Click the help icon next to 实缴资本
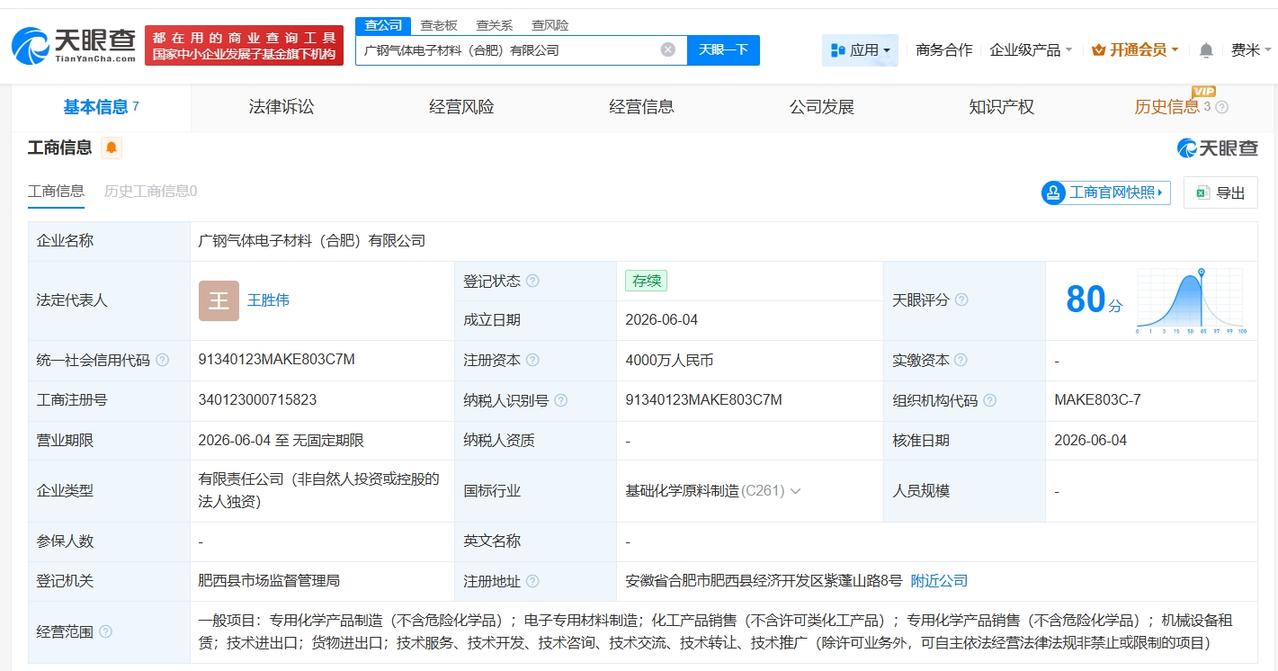 tap(961, 360)
